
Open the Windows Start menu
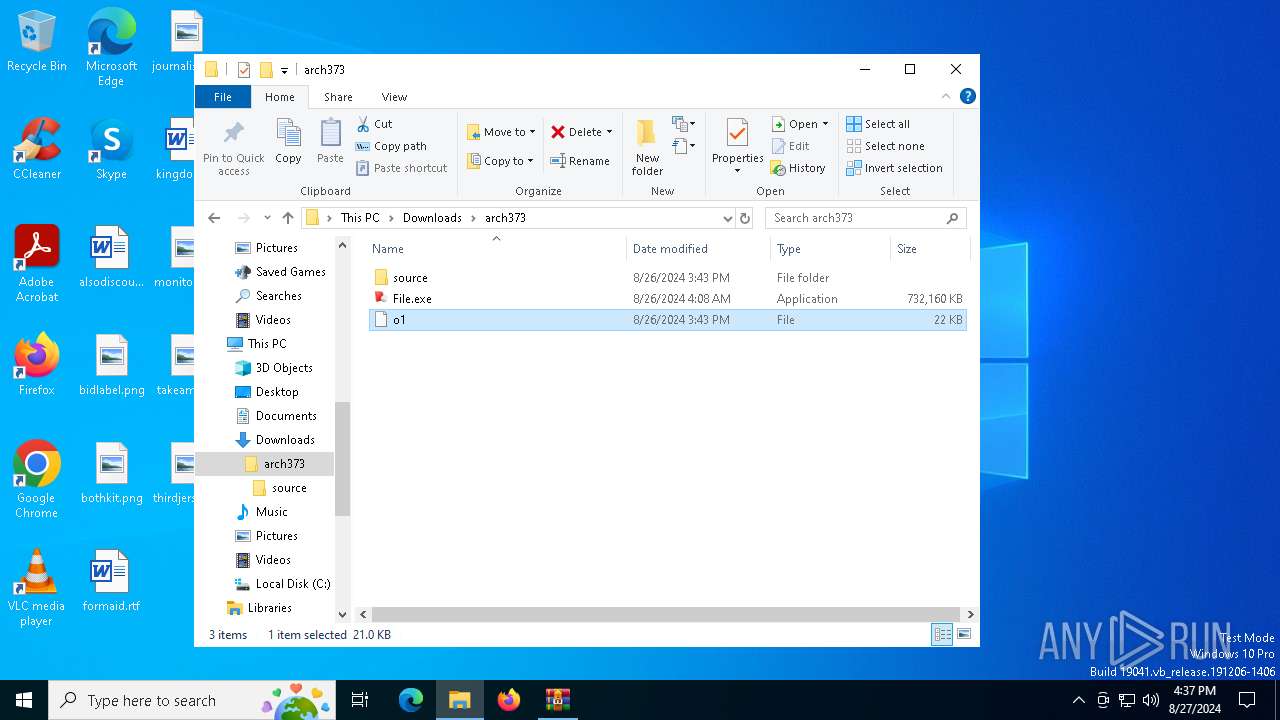click(x=24, y=700)
